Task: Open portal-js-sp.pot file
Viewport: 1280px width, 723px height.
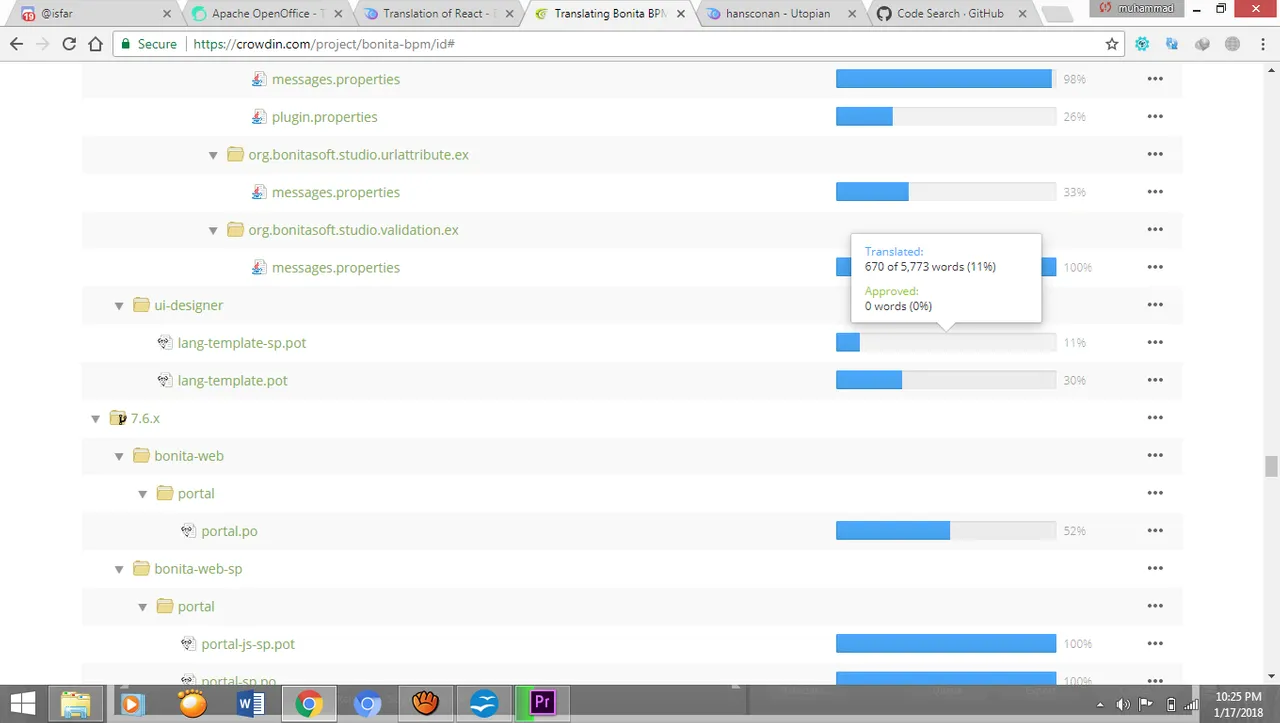Action: (248, 644)
